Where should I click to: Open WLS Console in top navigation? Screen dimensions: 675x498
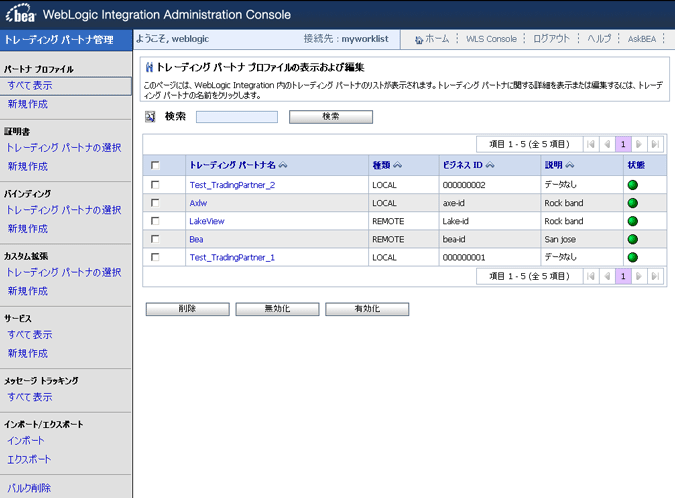(491, 39)
